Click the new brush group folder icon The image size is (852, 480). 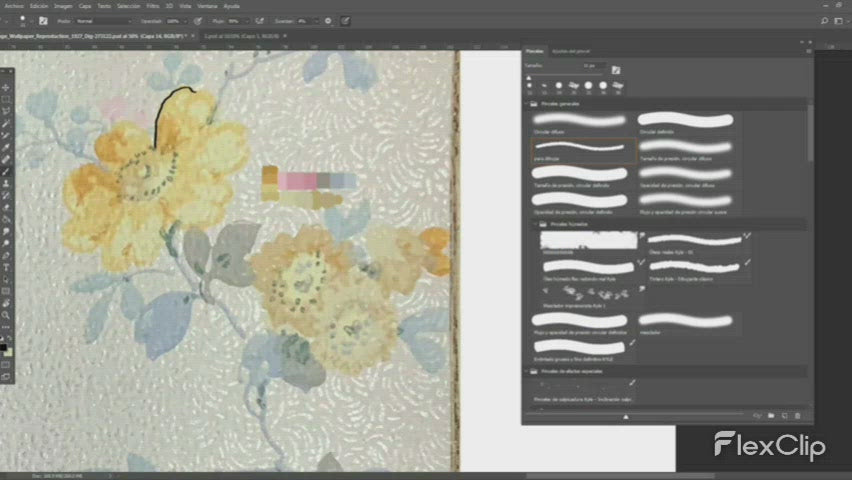[772, 415]
